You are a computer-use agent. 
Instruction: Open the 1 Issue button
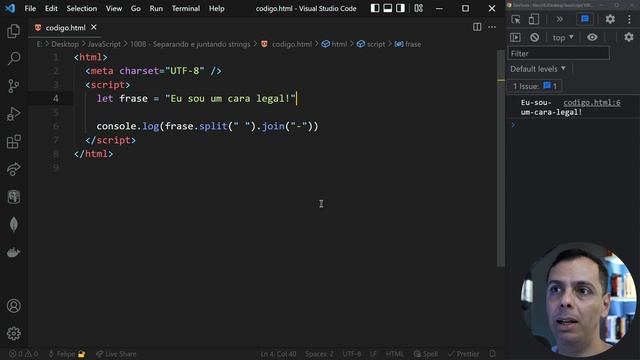[535, 86]
